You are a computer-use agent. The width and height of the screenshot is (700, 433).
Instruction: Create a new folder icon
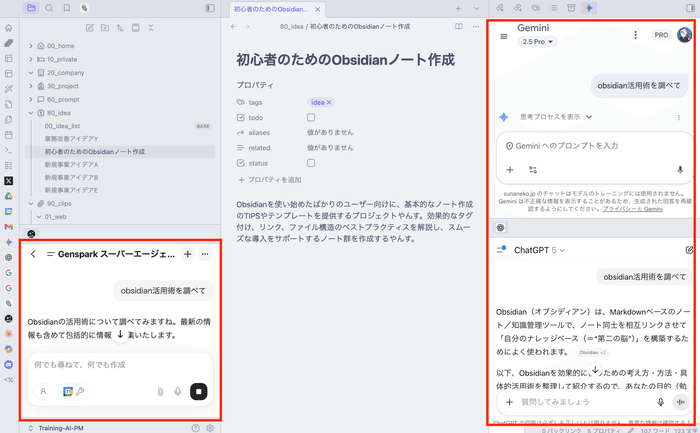[x=105, y=28]
